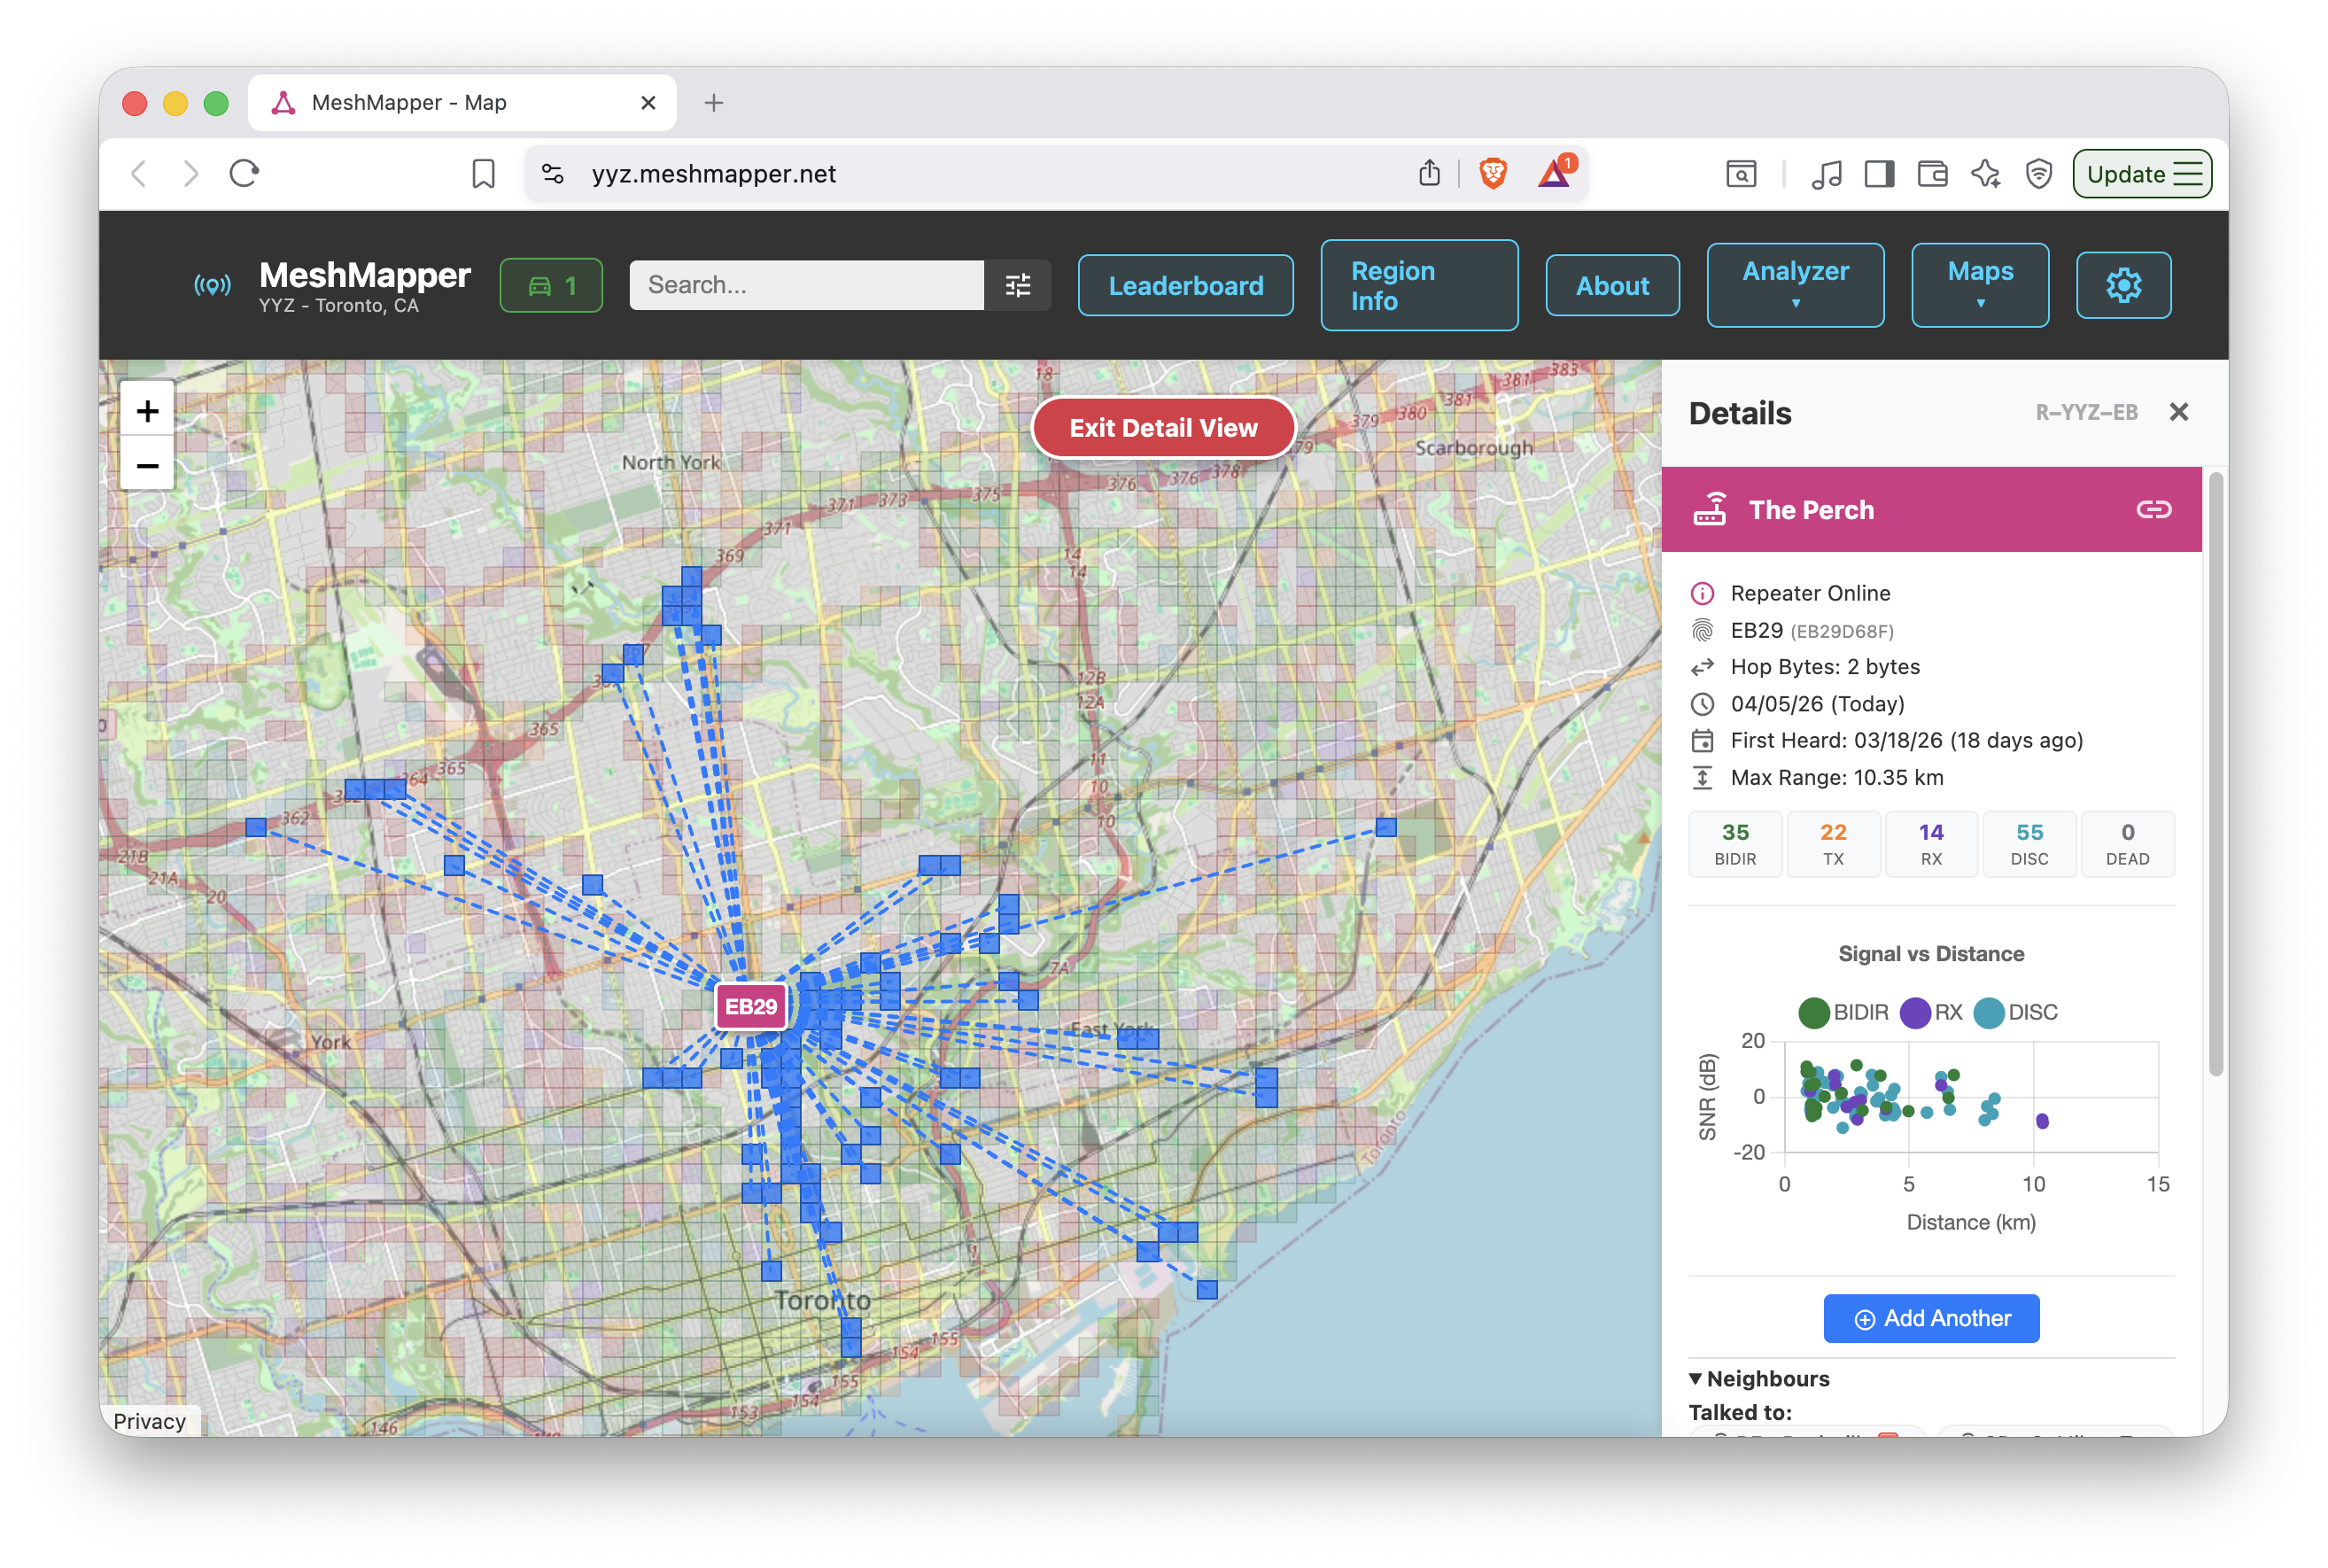Bookmark this page icon
2328x1568 pixels.
coord(483,174)
